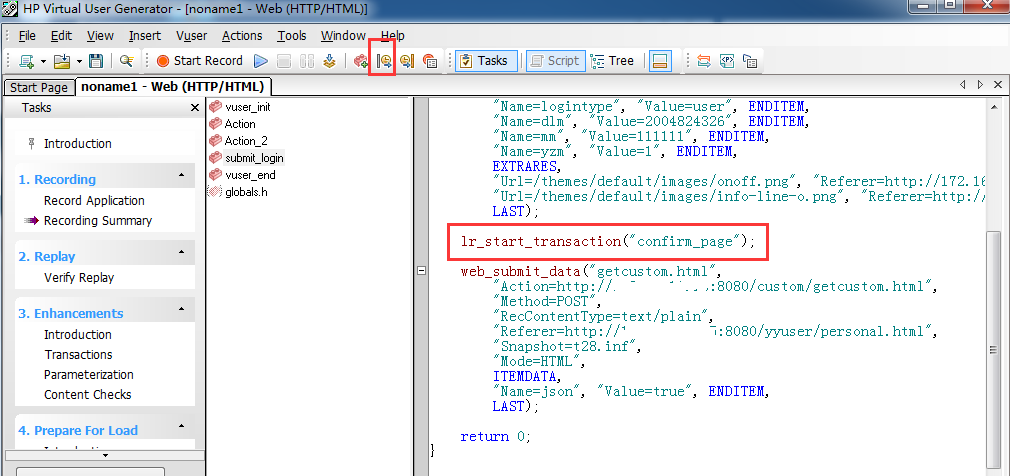
Task: Click the lr_start_transaction code line
Action: (x=607, y=242)
